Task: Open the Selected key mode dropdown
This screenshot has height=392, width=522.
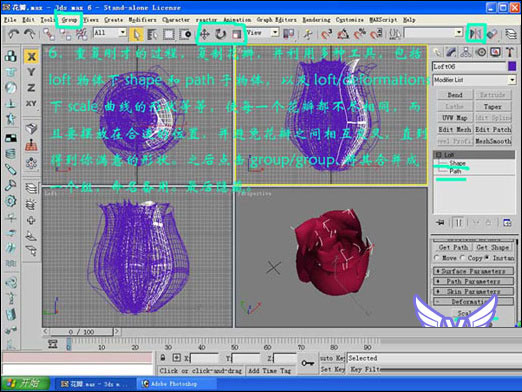Action: tap(434, 358)
